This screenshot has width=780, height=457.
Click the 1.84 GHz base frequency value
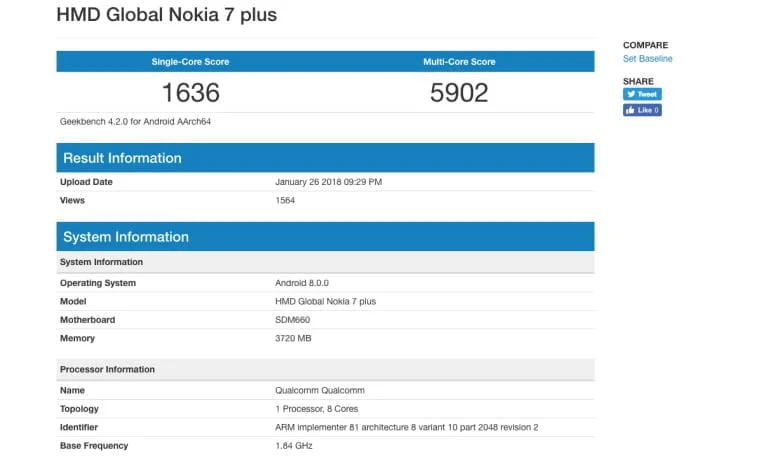(x=295, y=446)
